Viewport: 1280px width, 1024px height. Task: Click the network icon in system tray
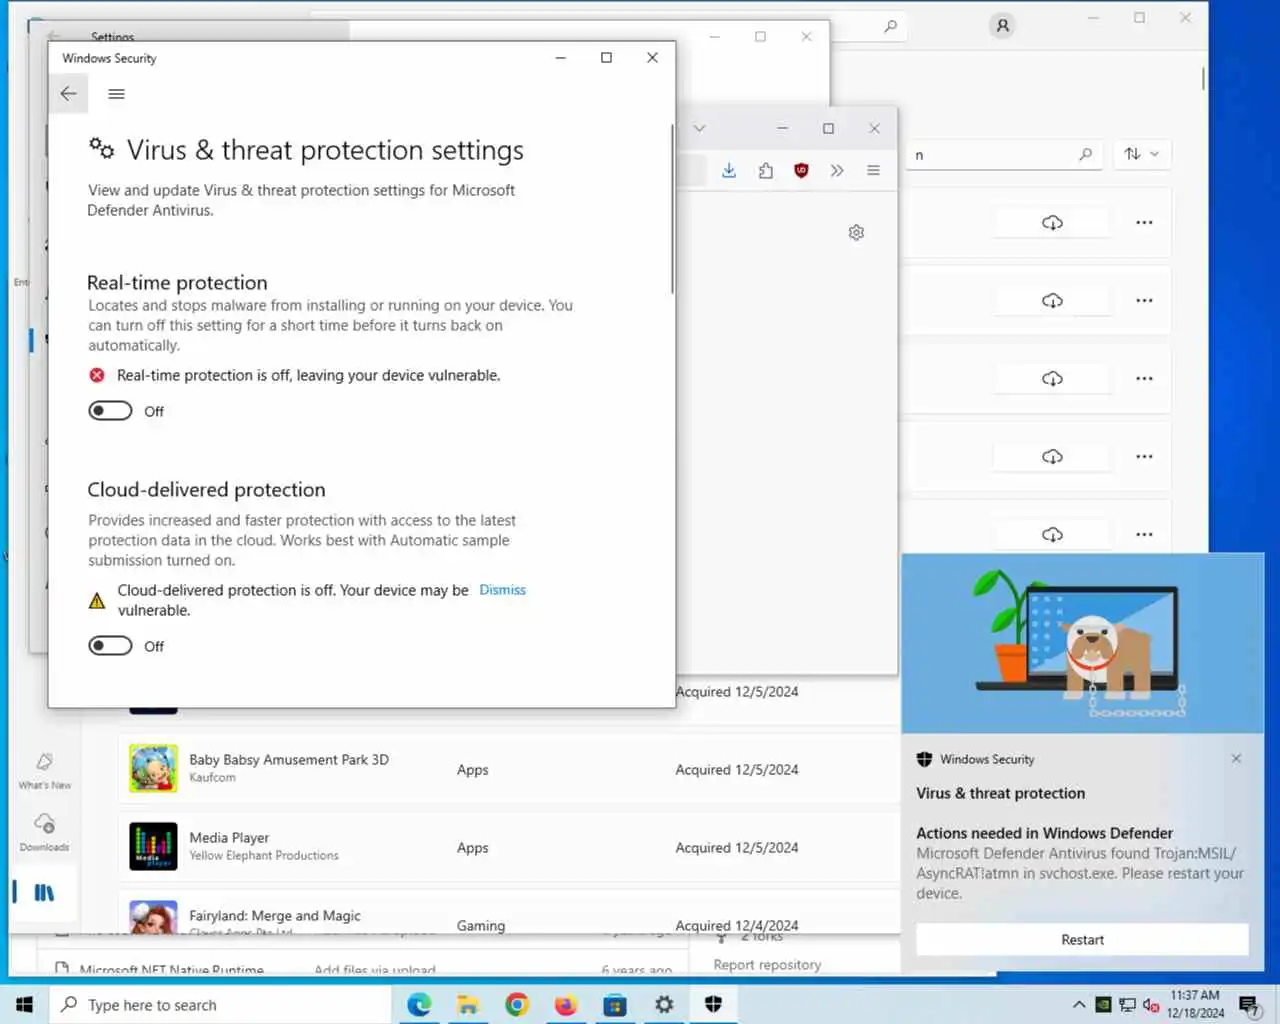(x=1127, y=1005)
